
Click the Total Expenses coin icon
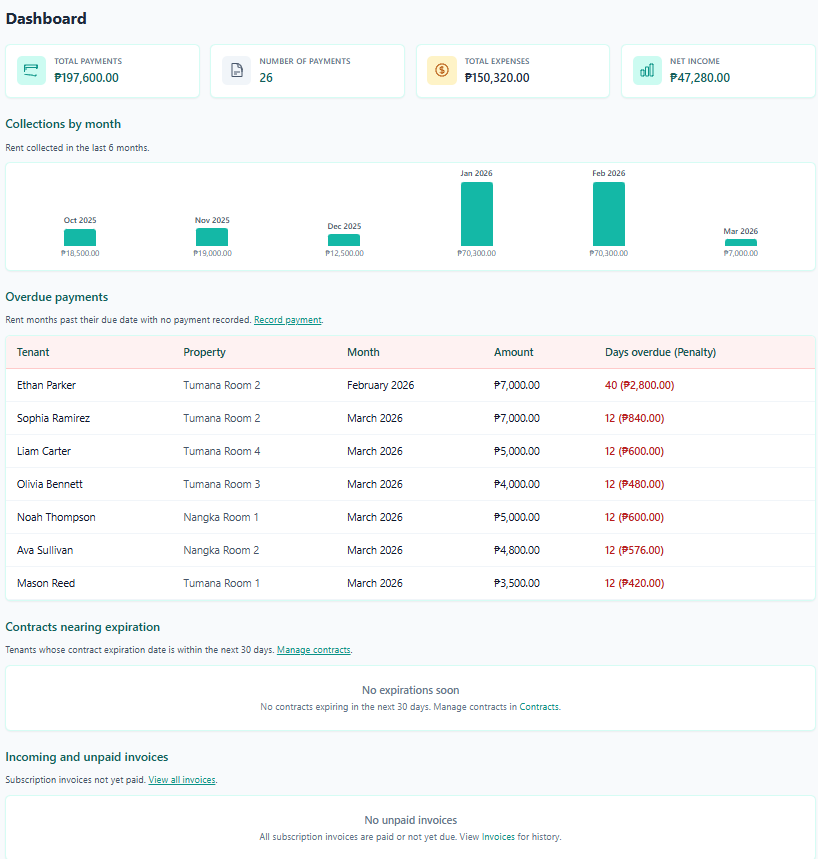[x=441, y=71]
